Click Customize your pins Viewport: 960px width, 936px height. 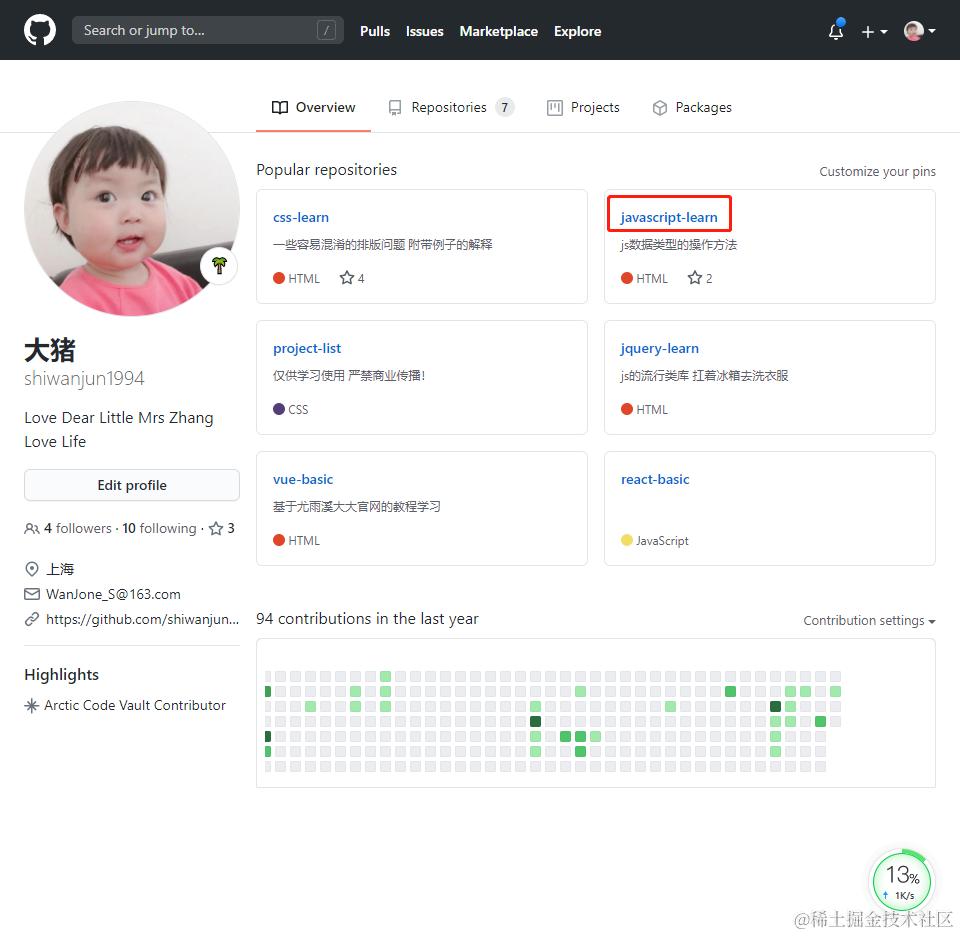pos(877,171)
